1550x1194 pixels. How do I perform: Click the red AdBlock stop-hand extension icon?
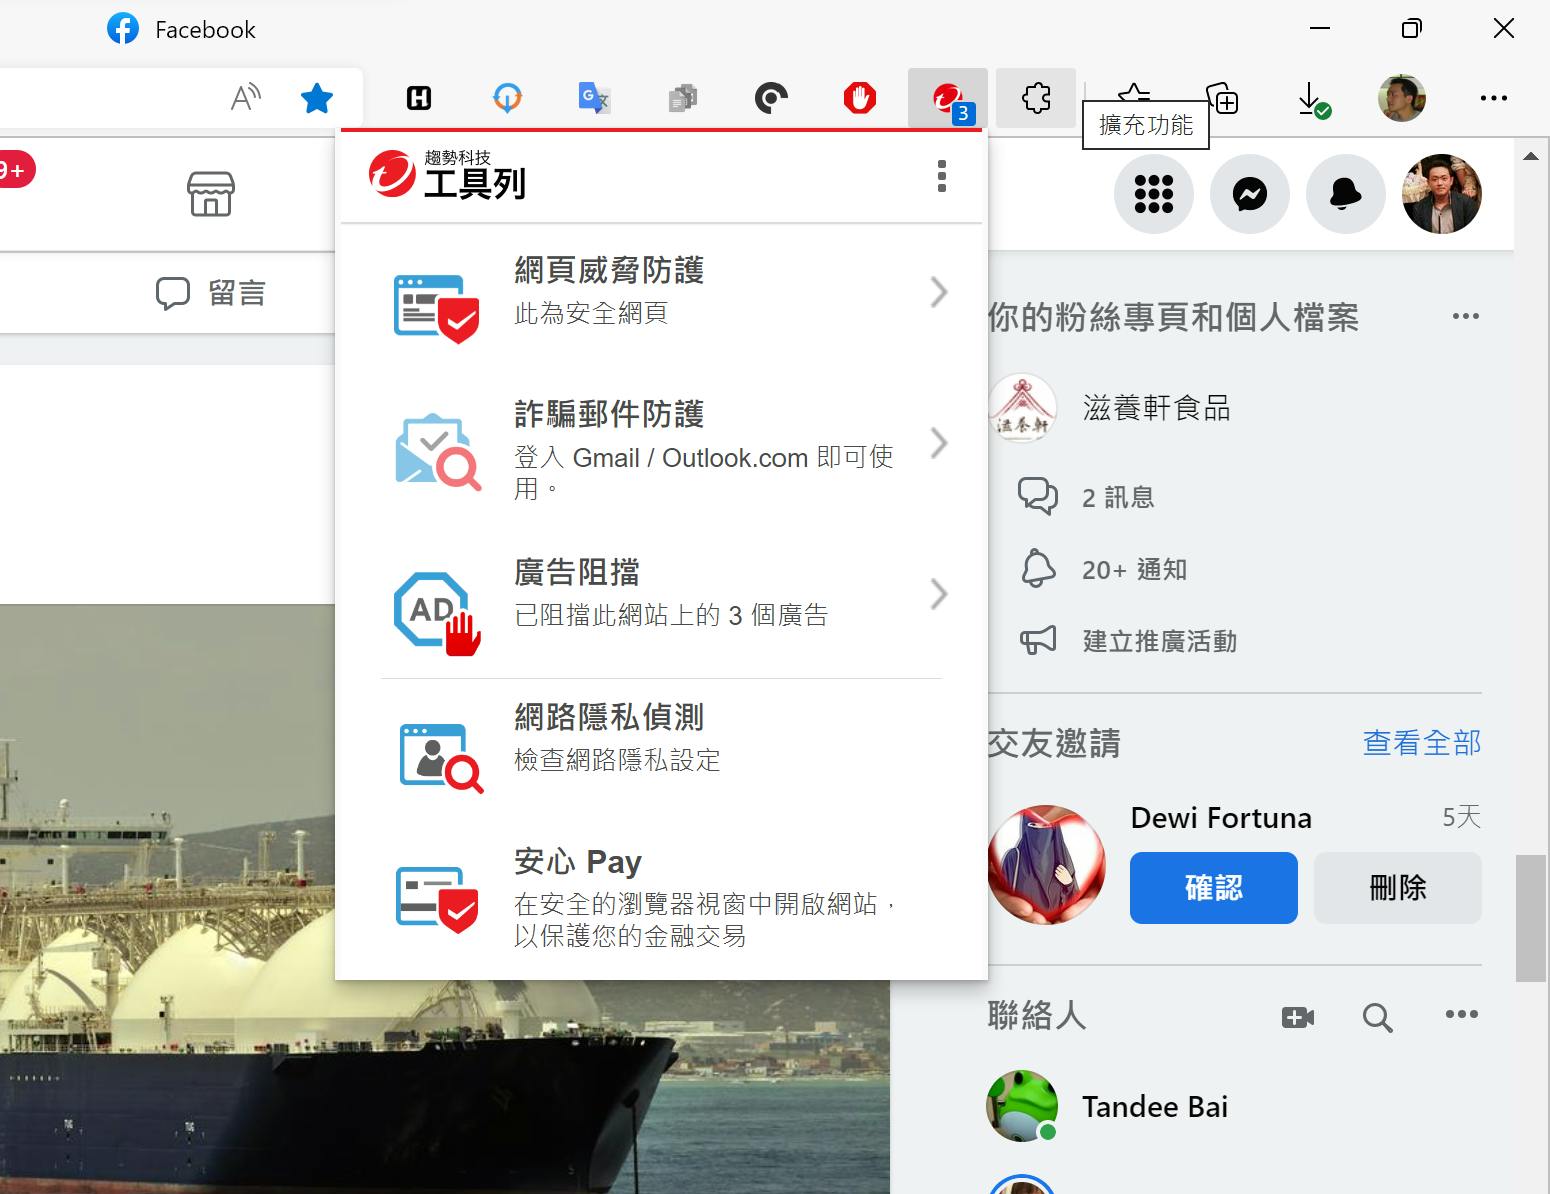(859, 98)
